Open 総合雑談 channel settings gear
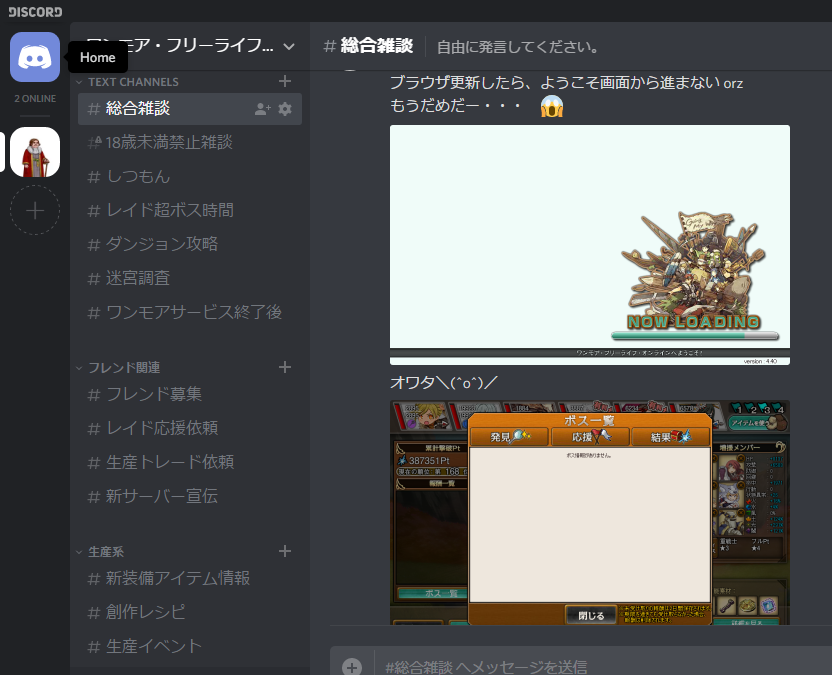This screenshot has width=832, height=675. point(285,109)
